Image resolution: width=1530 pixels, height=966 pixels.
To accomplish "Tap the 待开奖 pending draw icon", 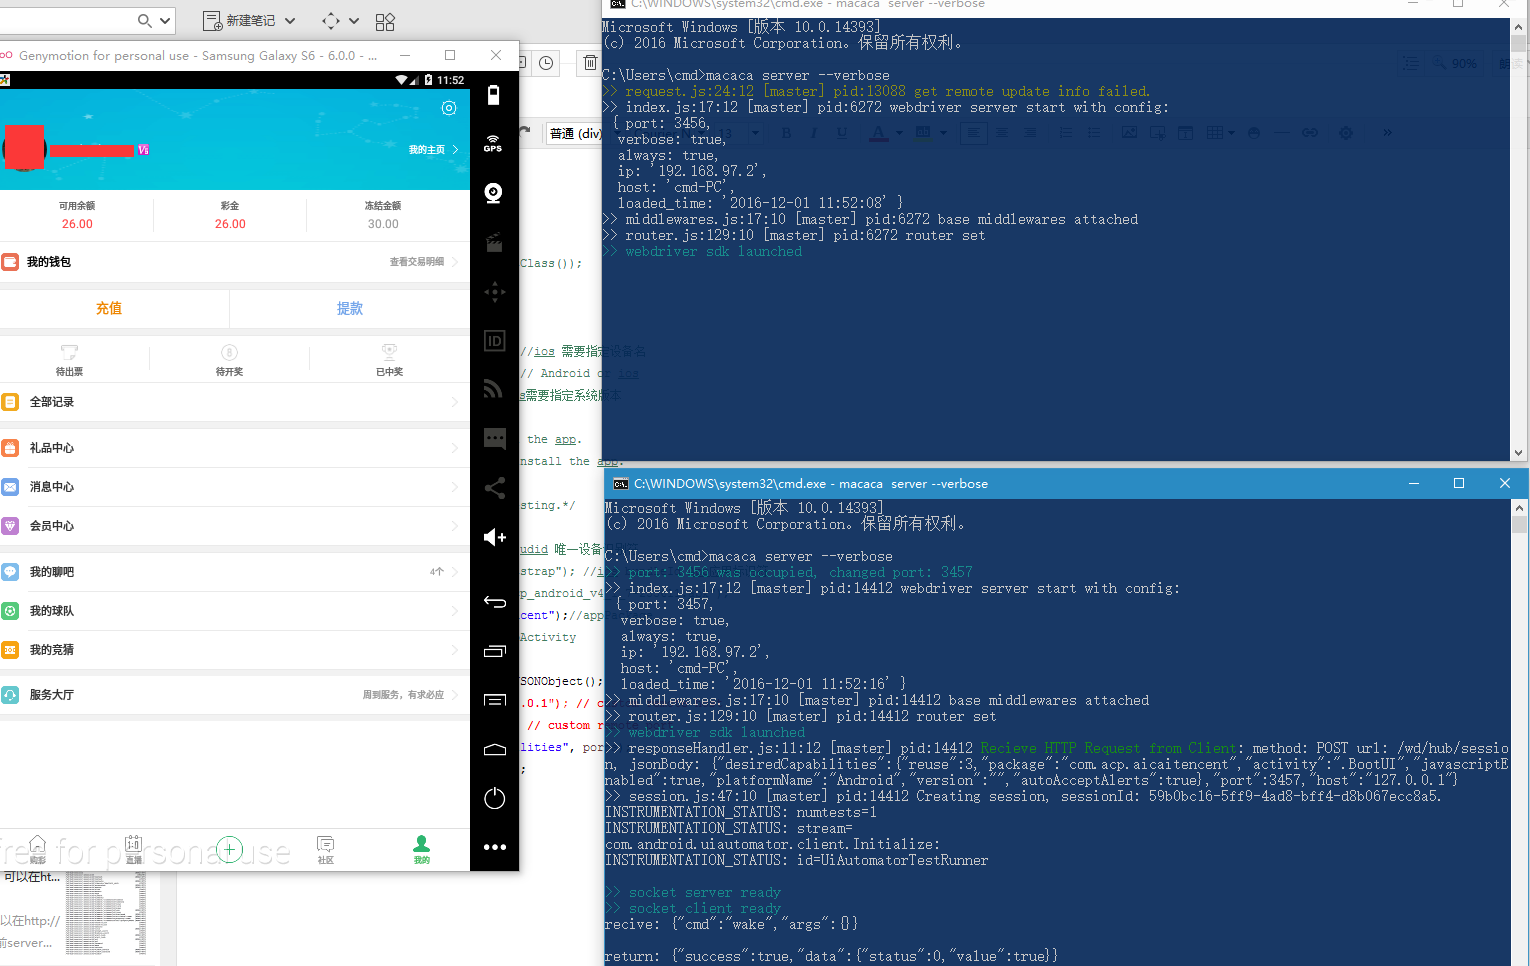I will (x=229, y=352).
